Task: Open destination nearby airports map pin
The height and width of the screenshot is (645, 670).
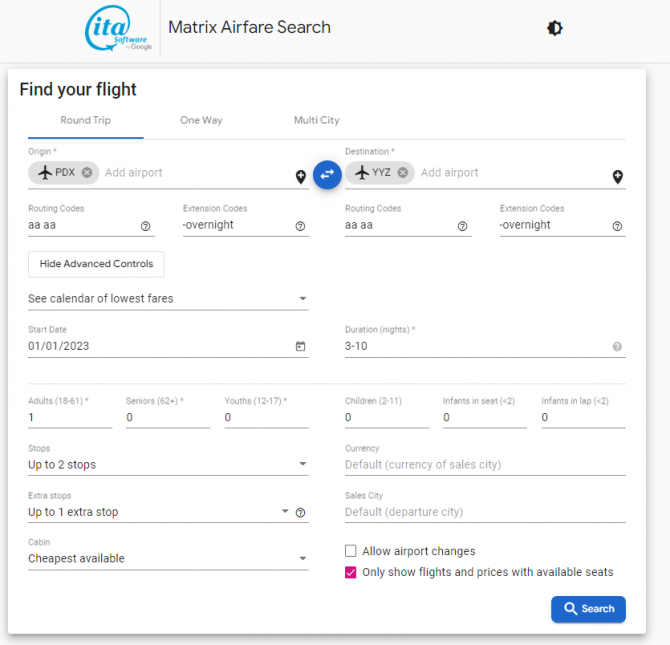Action: point(617,177)
